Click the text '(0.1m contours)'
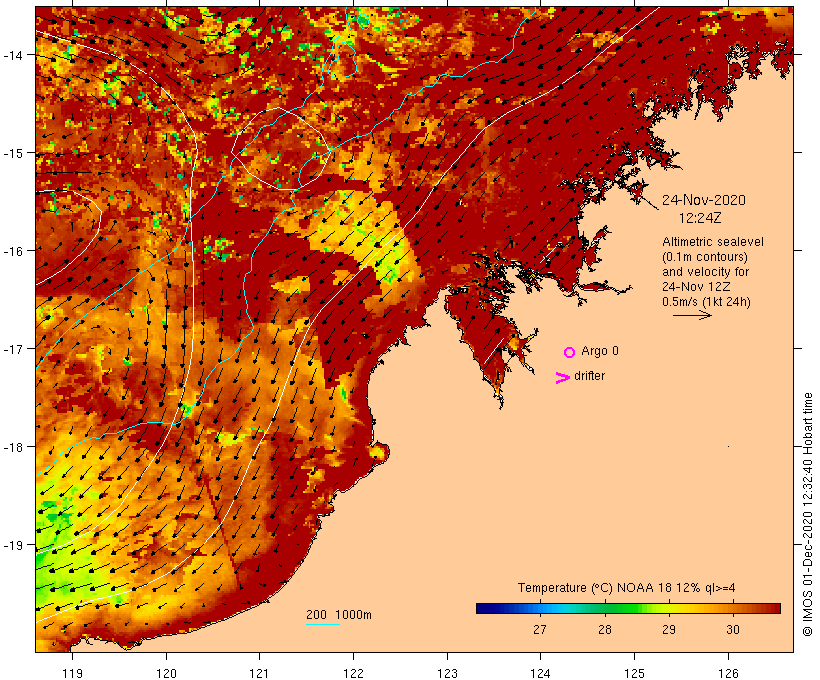This screenshot has height=680, width=820. pos(704,257)
